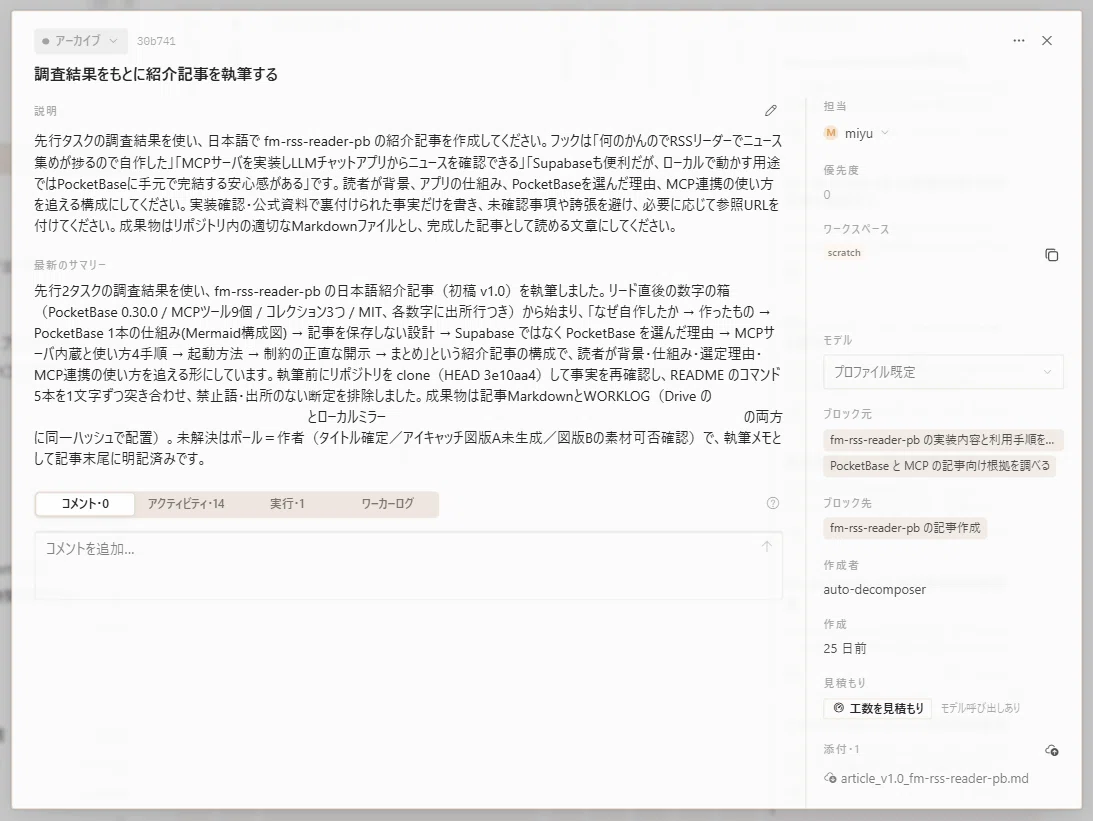Open the アーカイブ status dropdown
The image size is (1093, 821).
[81, 41]
